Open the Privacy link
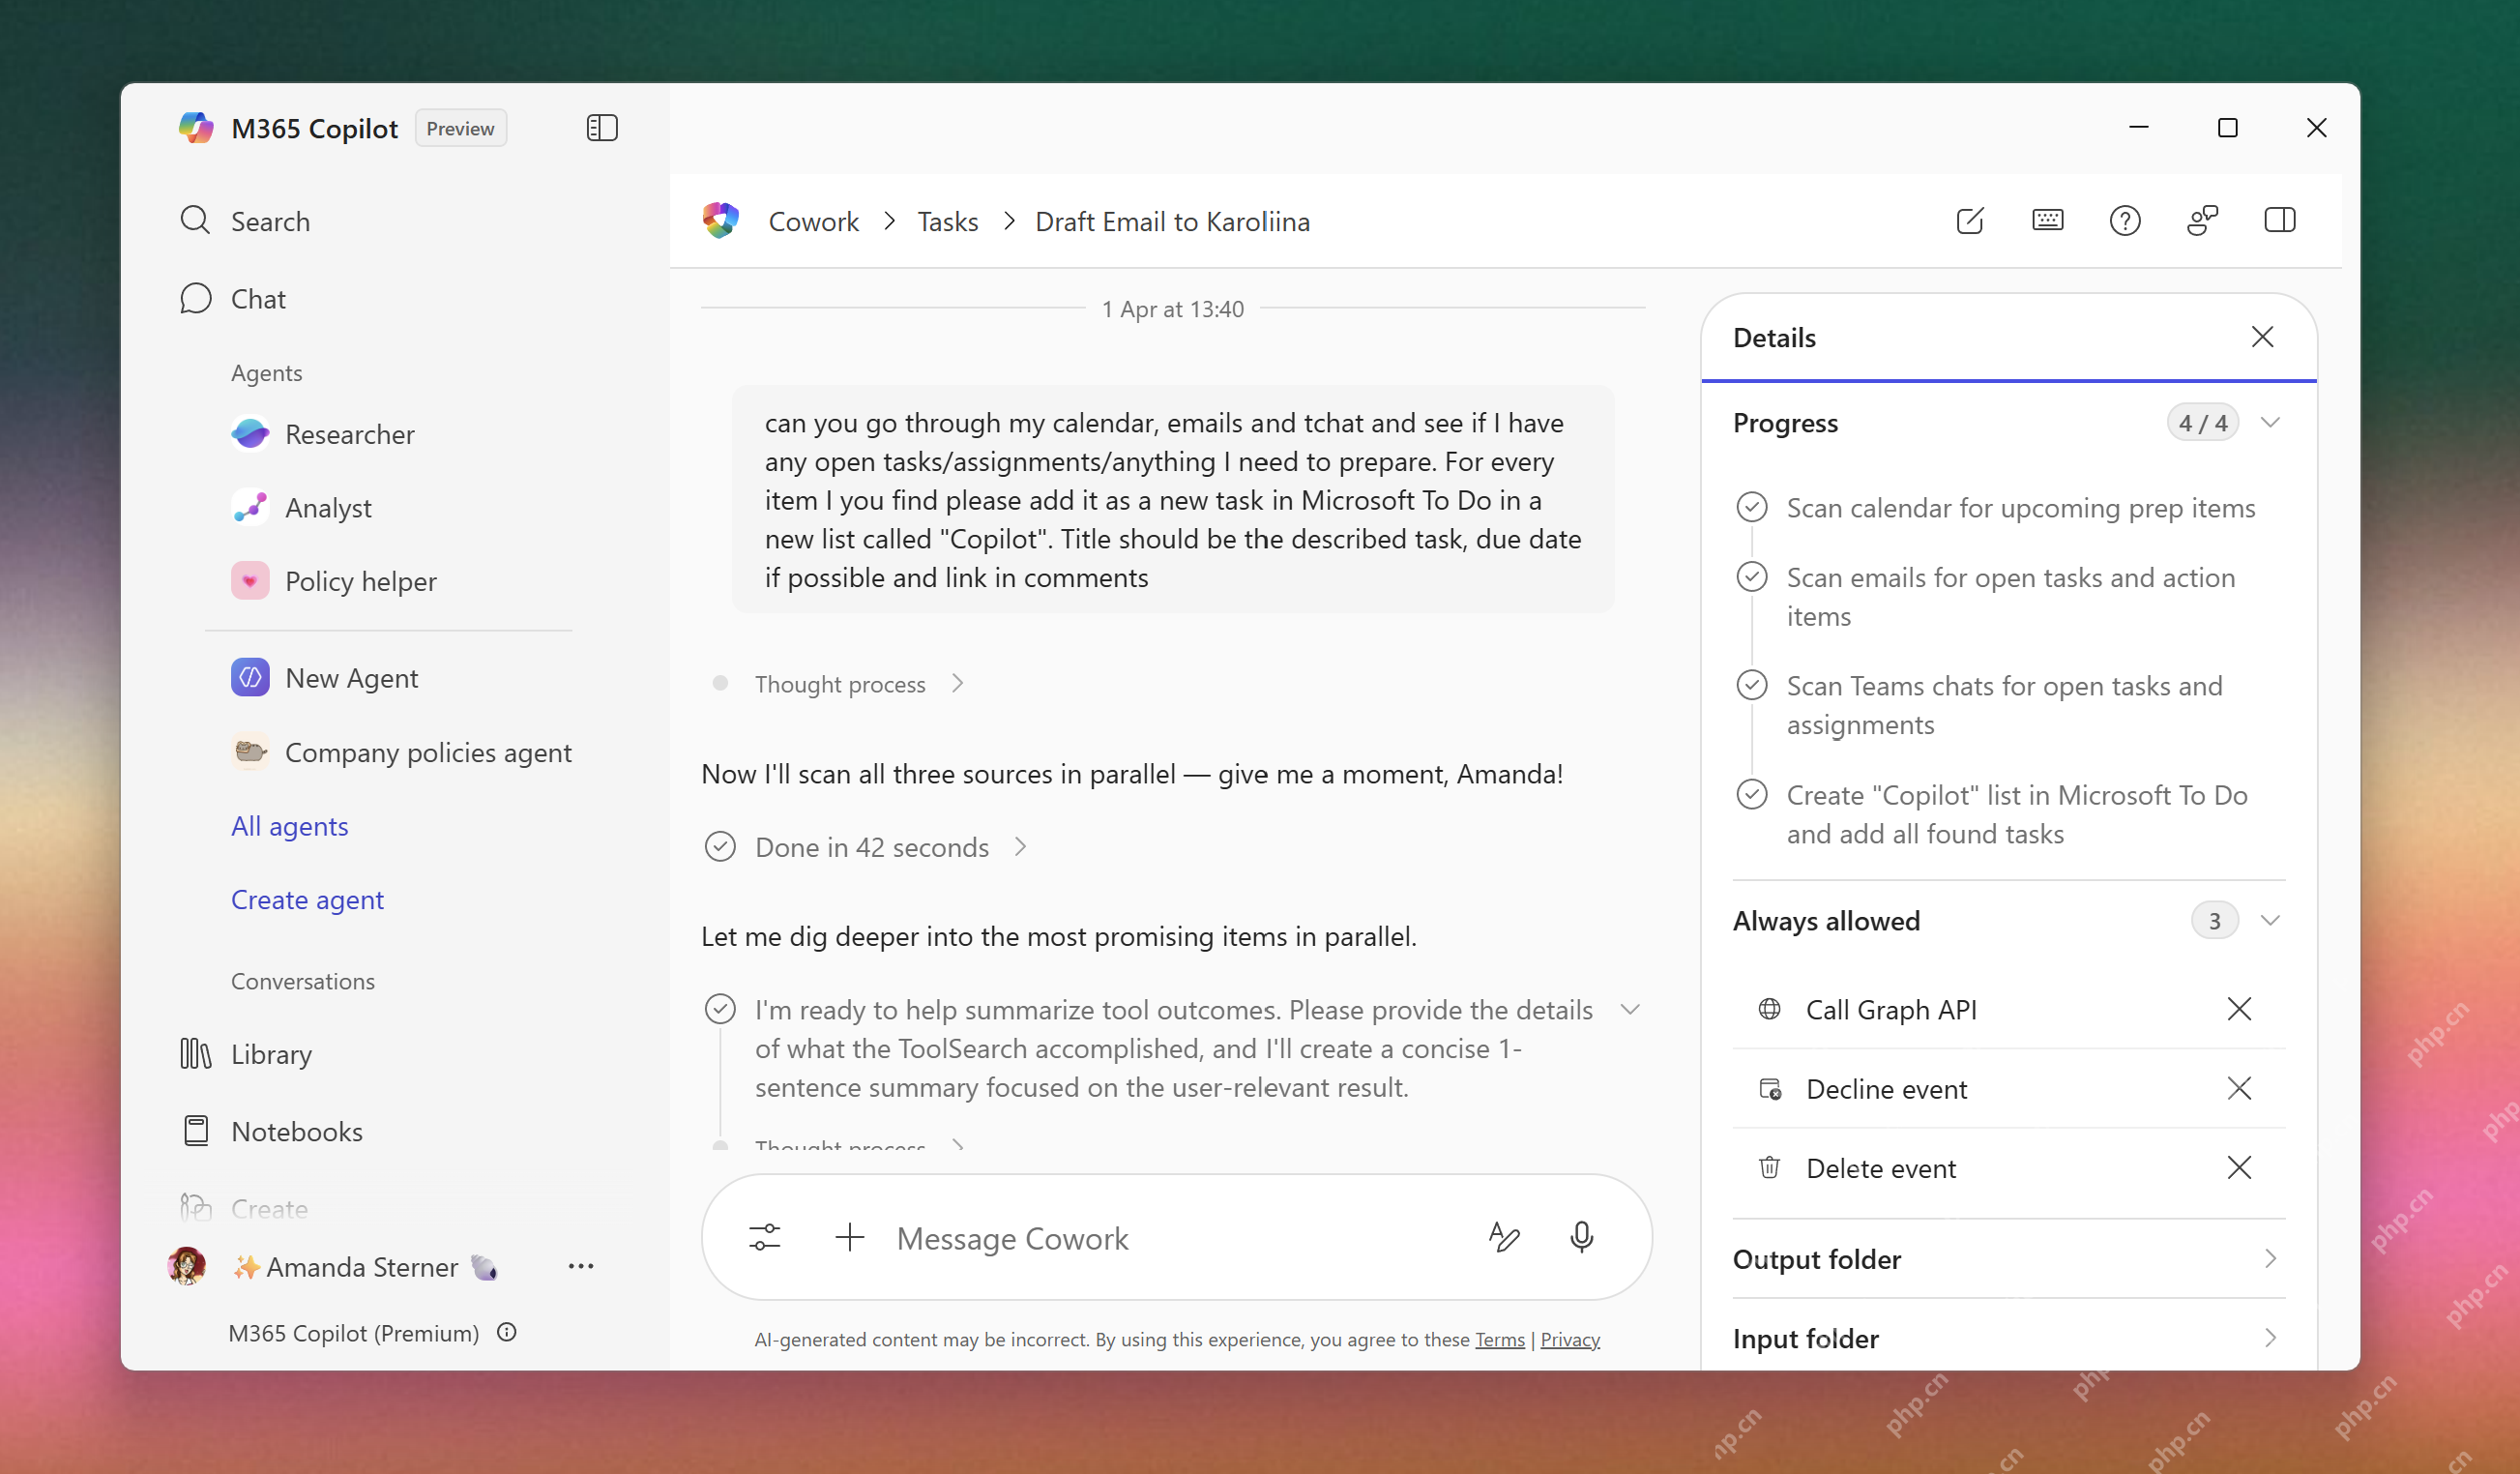This screenshot has height=1474, width=2520. click(1569, 1340)
